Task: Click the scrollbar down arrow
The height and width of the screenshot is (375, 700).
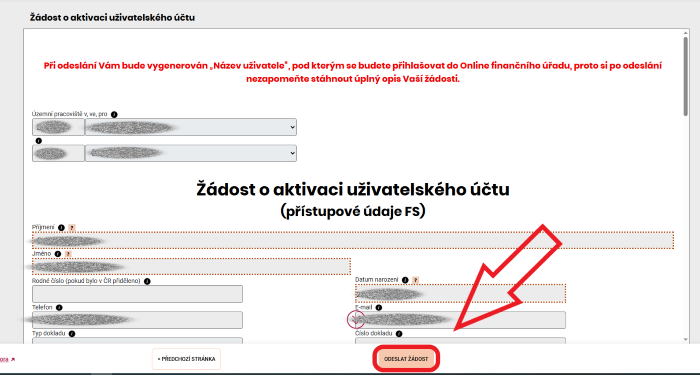Action: coord(686,340)
